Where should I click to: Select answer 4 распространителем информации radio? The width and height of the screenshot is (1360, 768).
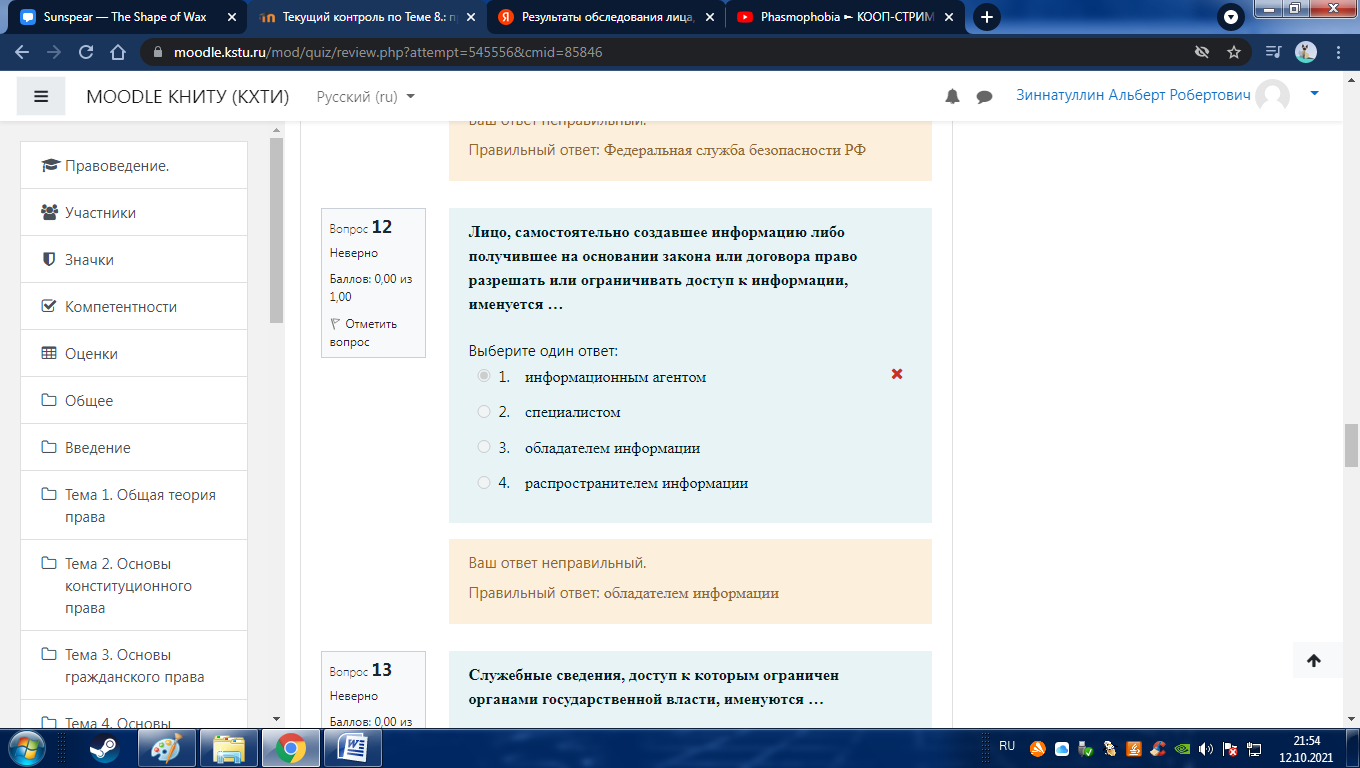pos(484,482)
